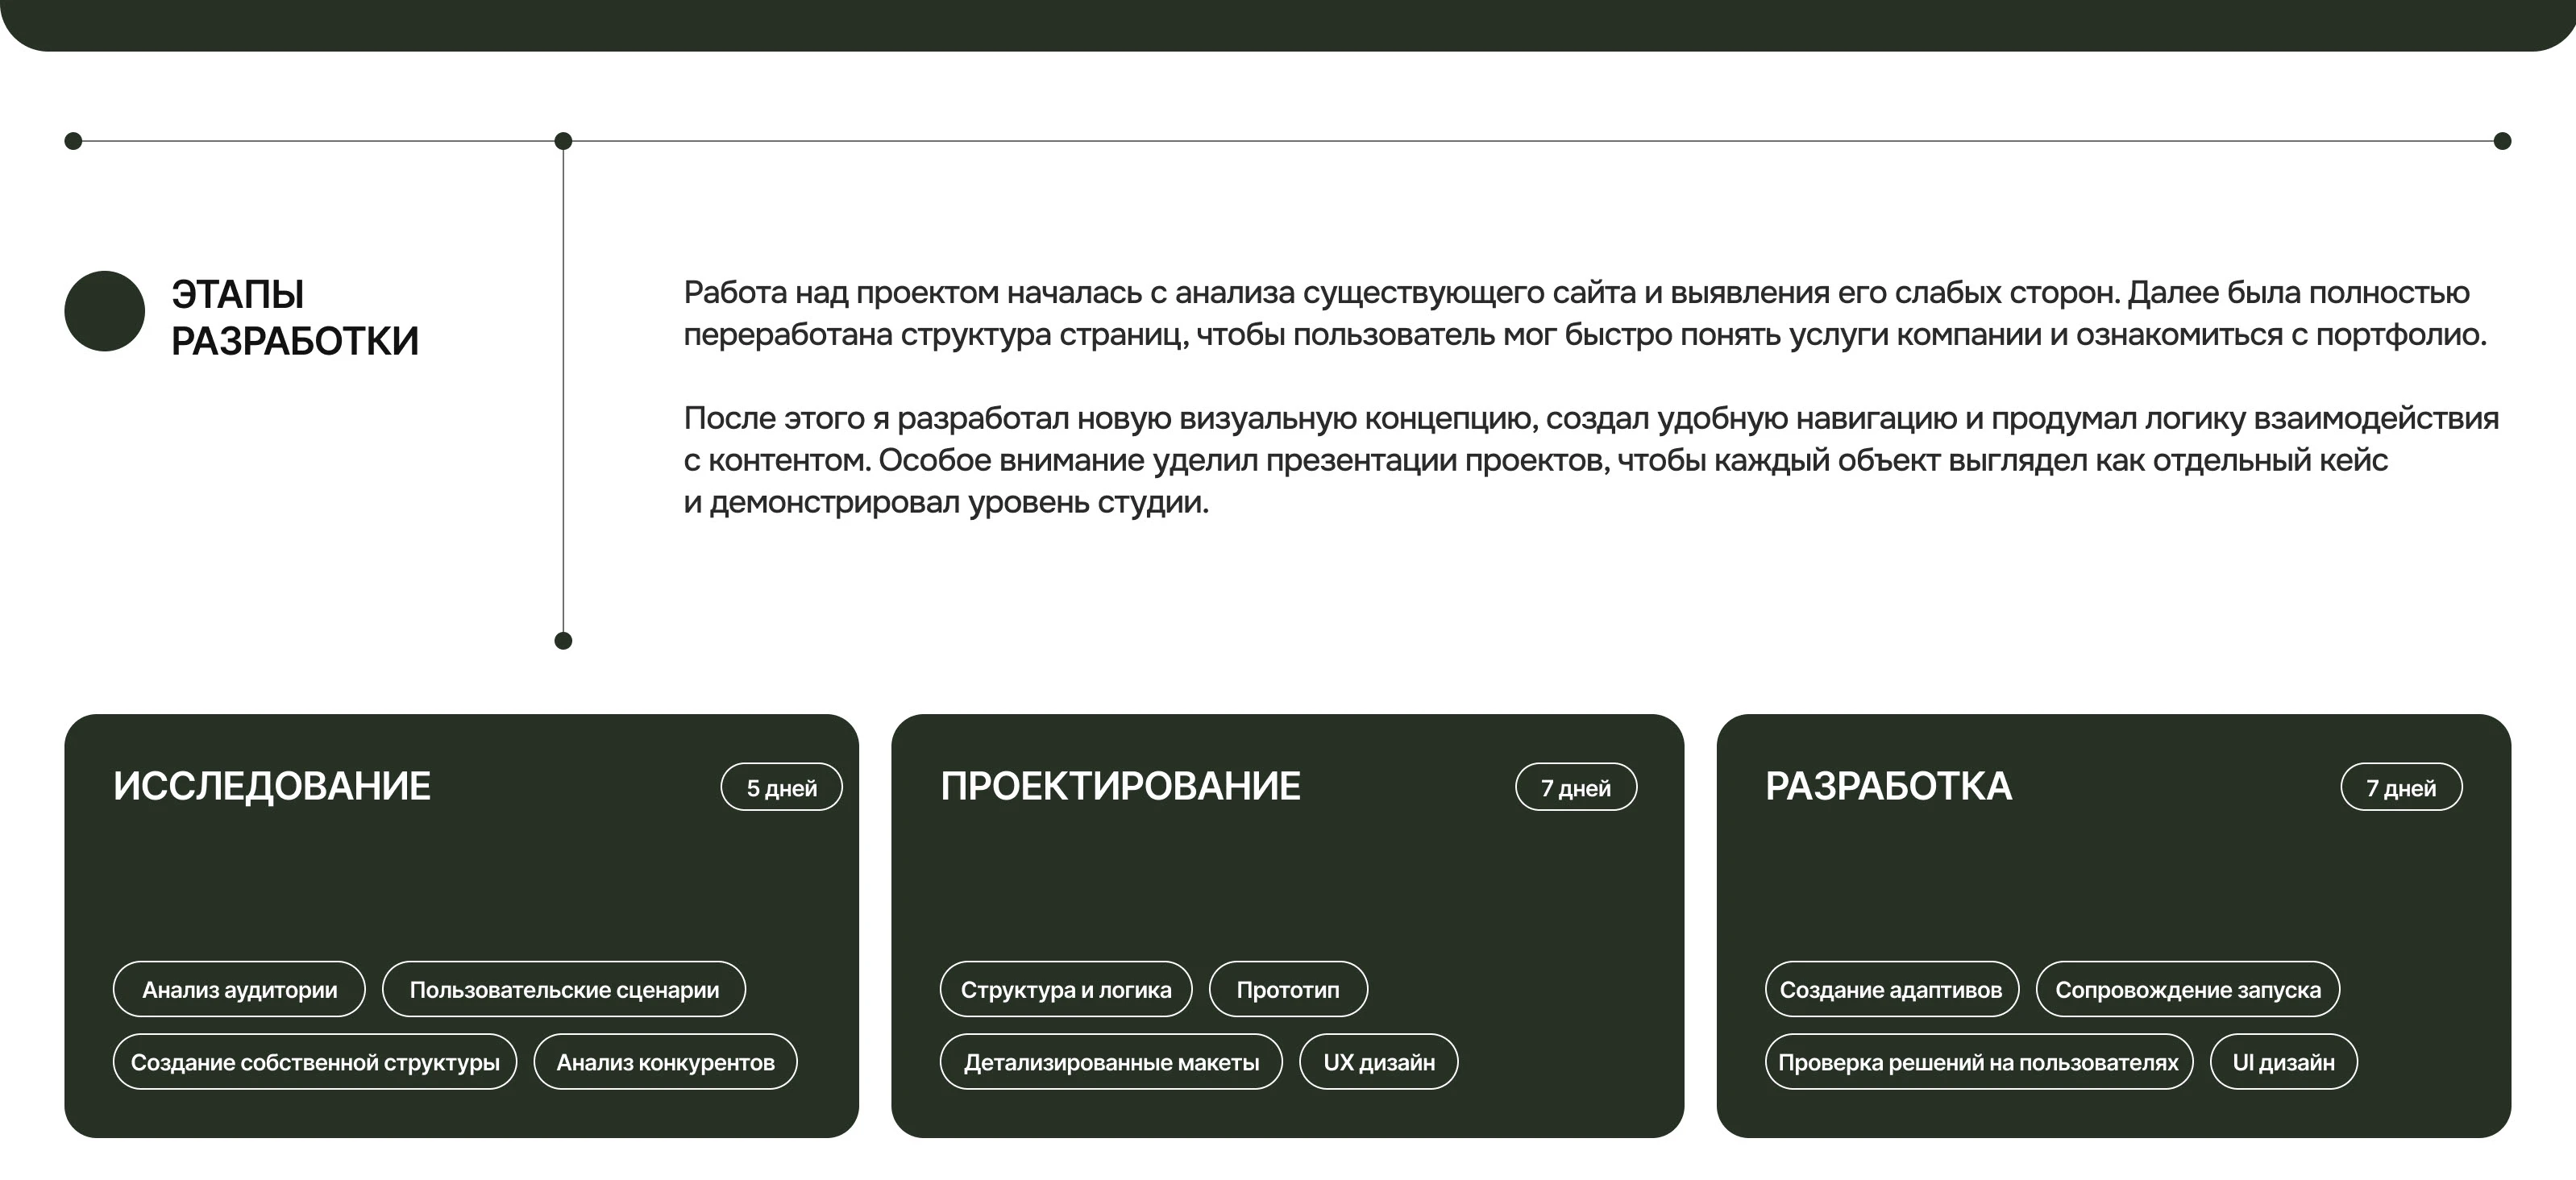Click the dark circle icon beside ЭТАПЫ РАЗРАБОТКИ
The height and width of the screenshot is (1180, 2576).
(x=103, y=311)
